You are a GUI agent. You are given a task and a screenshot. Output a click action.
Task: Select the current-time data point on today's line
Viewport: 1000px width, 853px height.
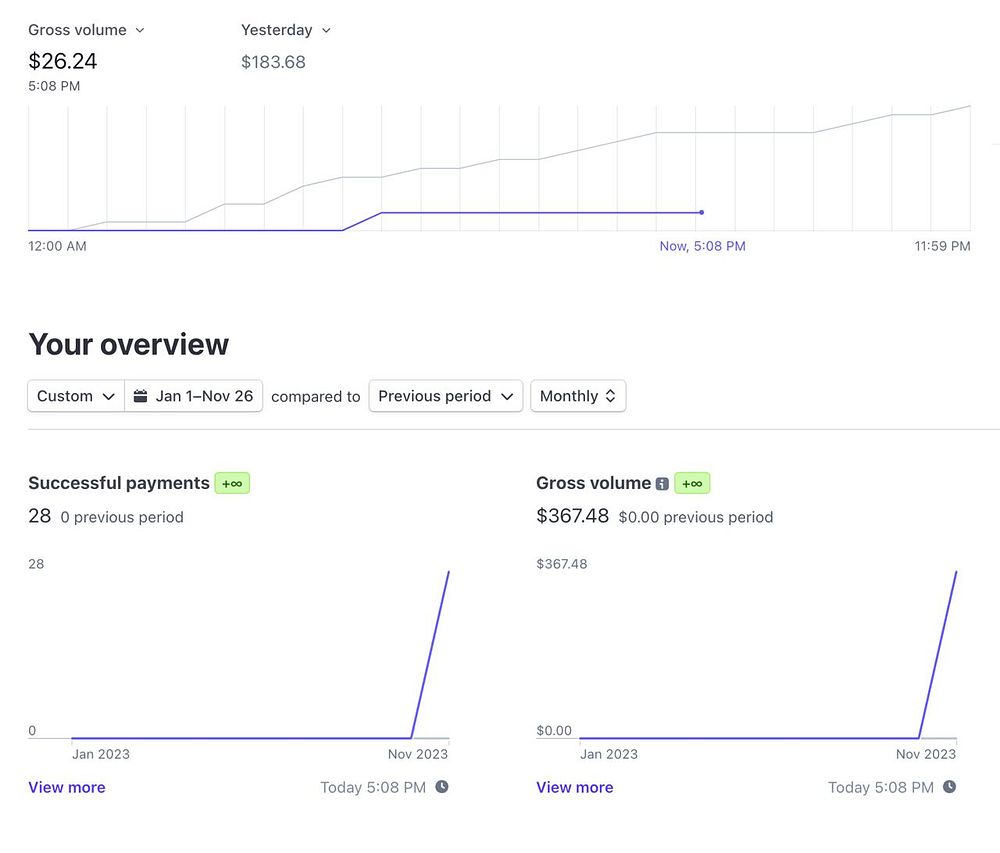[x=702, y=212]
